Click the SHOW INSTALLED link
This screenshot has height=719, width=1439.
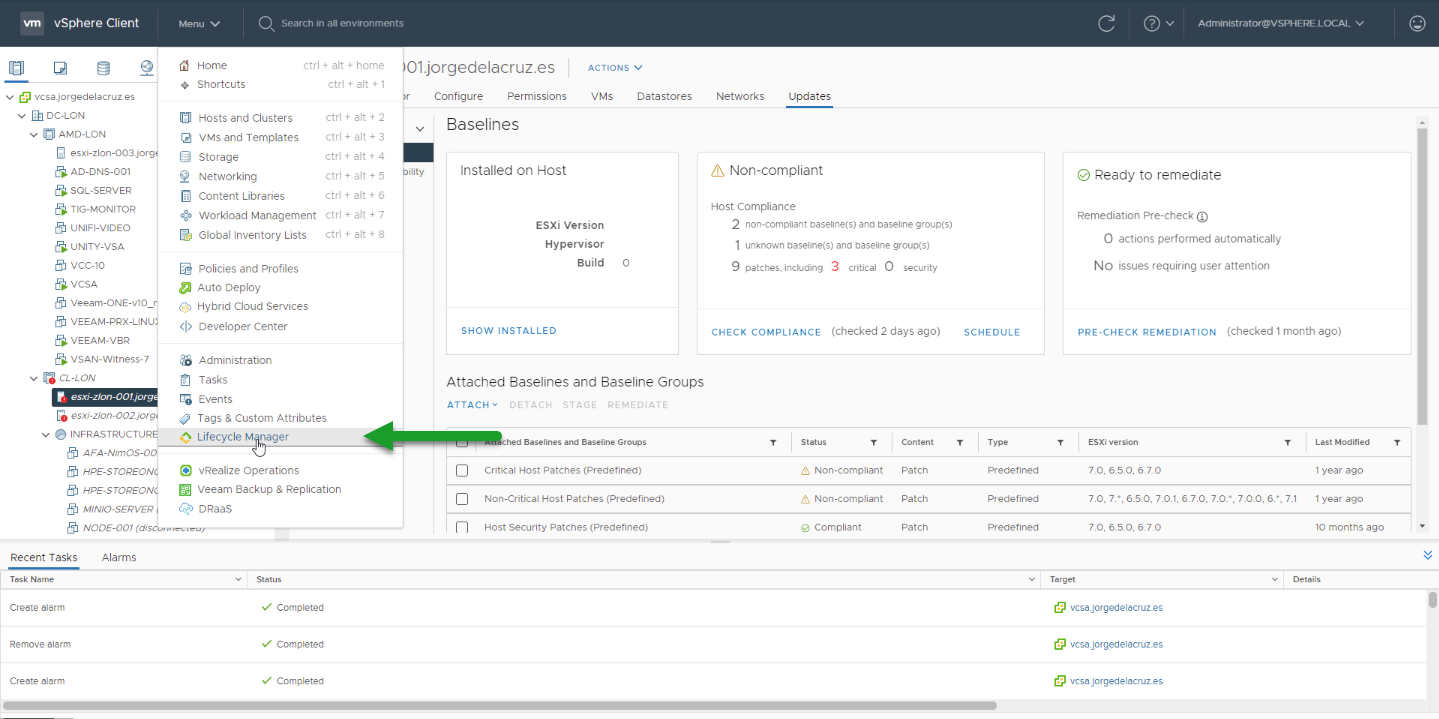click(x=509, y=331)
